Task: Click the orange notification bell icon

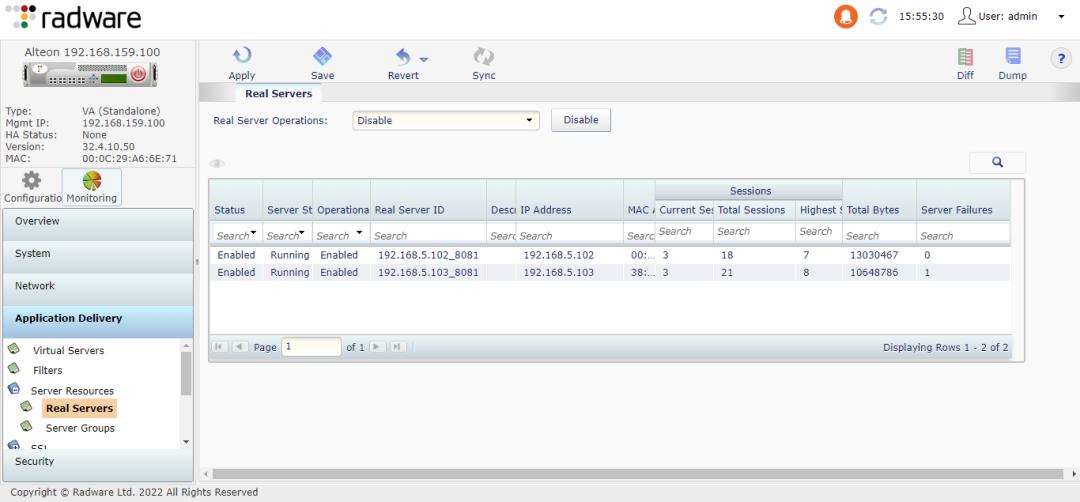Action: (x=845, y=18)
